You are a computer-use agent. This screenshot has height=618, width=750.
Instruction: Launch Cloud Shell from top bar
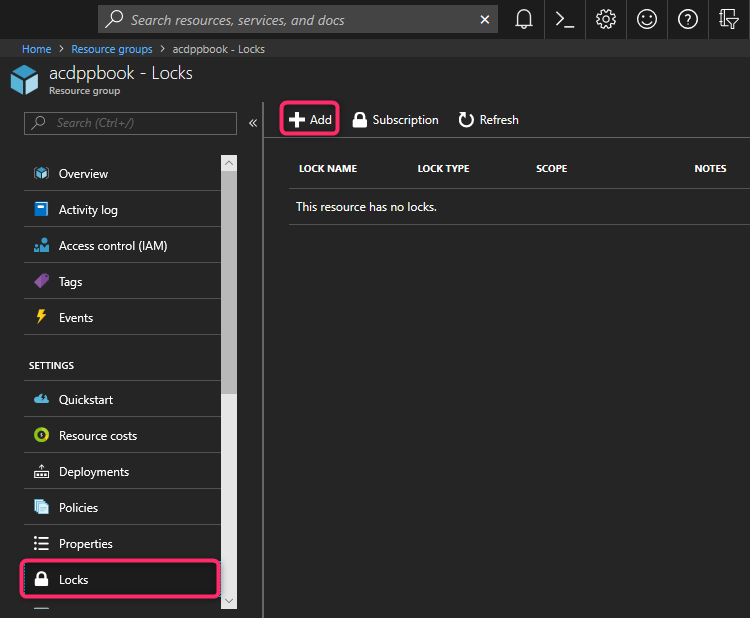coord(564,19)
